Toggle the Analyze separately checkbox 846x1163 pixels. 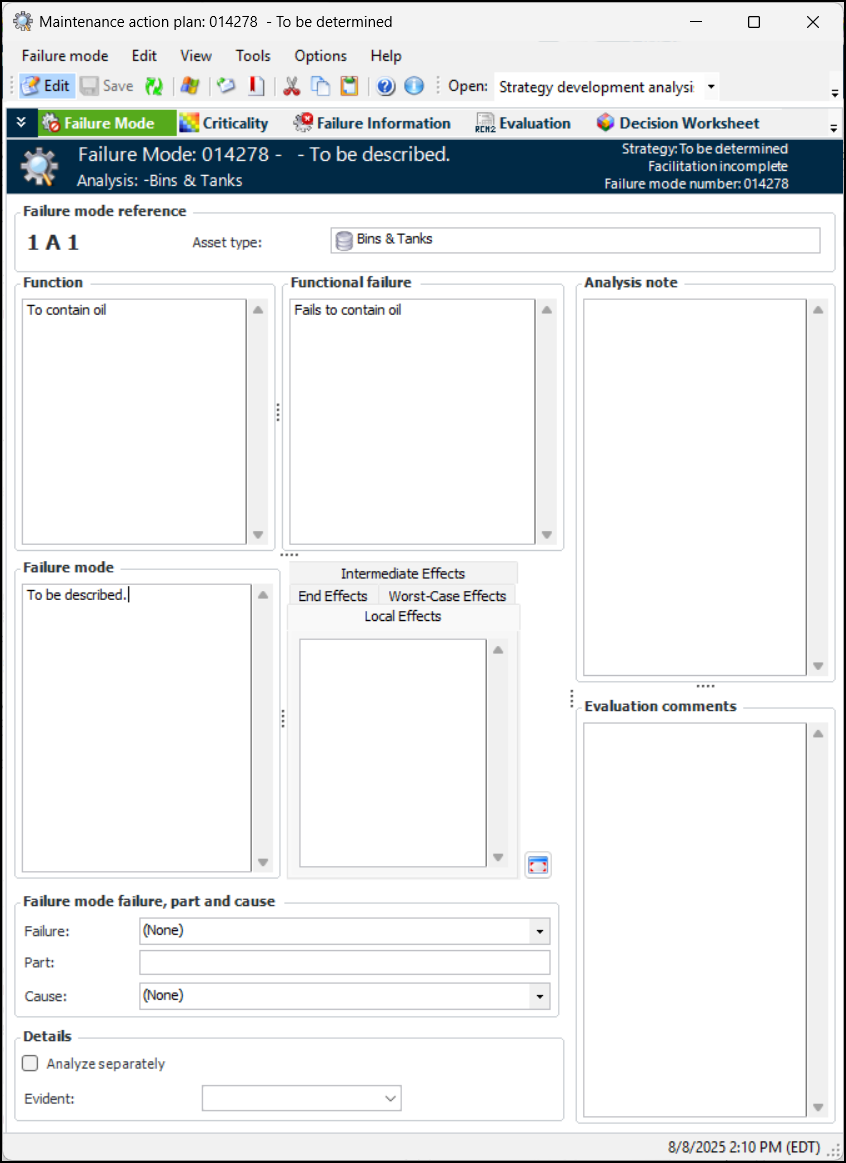click(30, 1064)
